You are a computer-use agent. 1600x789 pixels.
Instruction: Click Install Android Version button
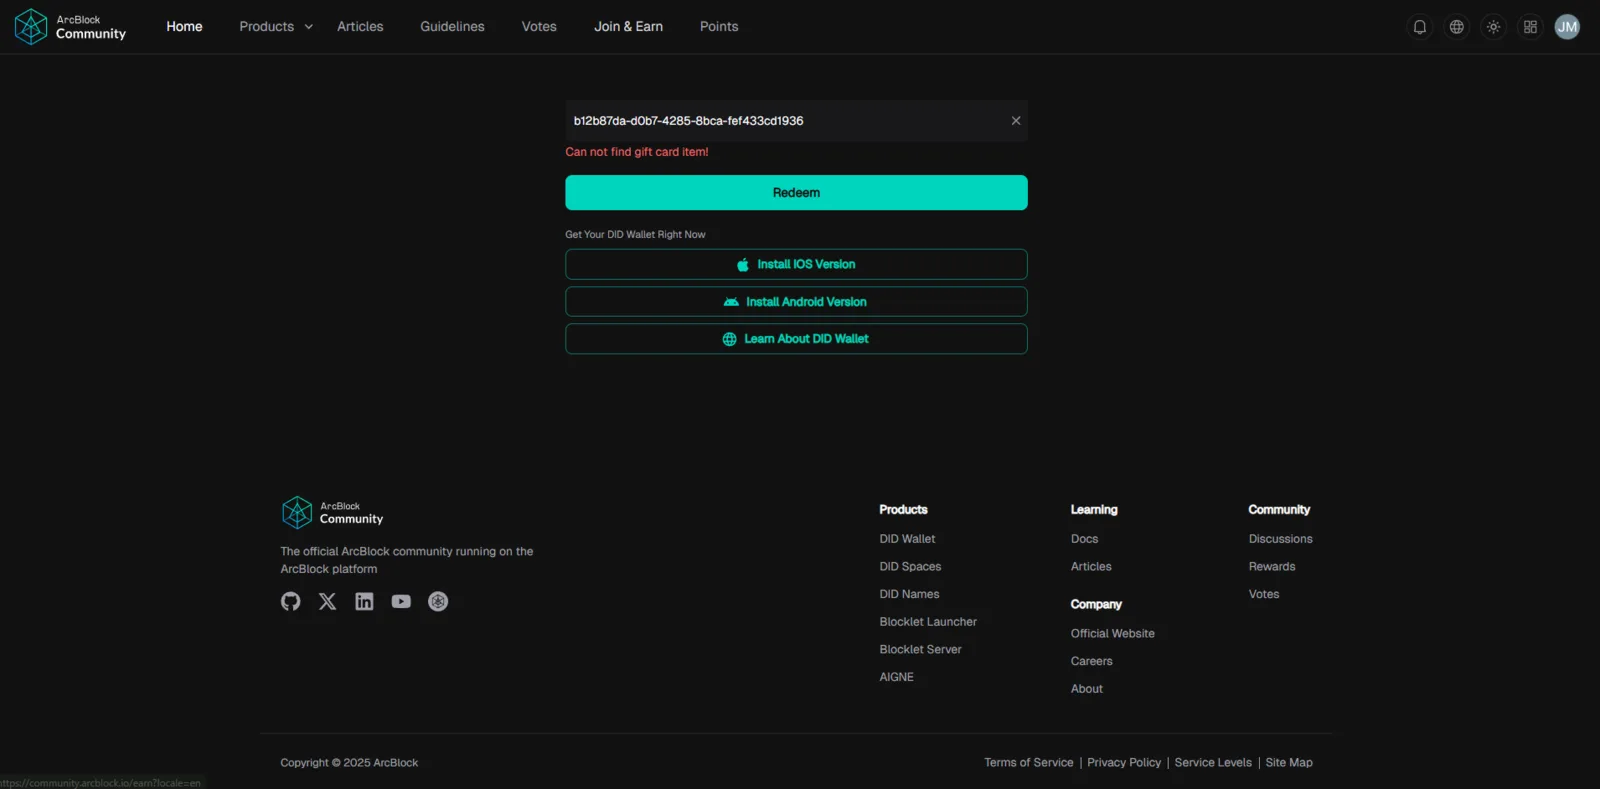tap(796, 302)
